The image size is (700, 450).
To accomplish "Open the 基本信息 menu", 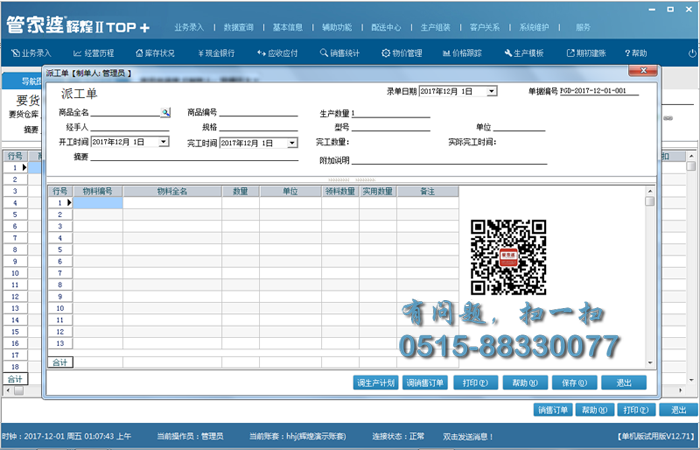I will (288, 27).
